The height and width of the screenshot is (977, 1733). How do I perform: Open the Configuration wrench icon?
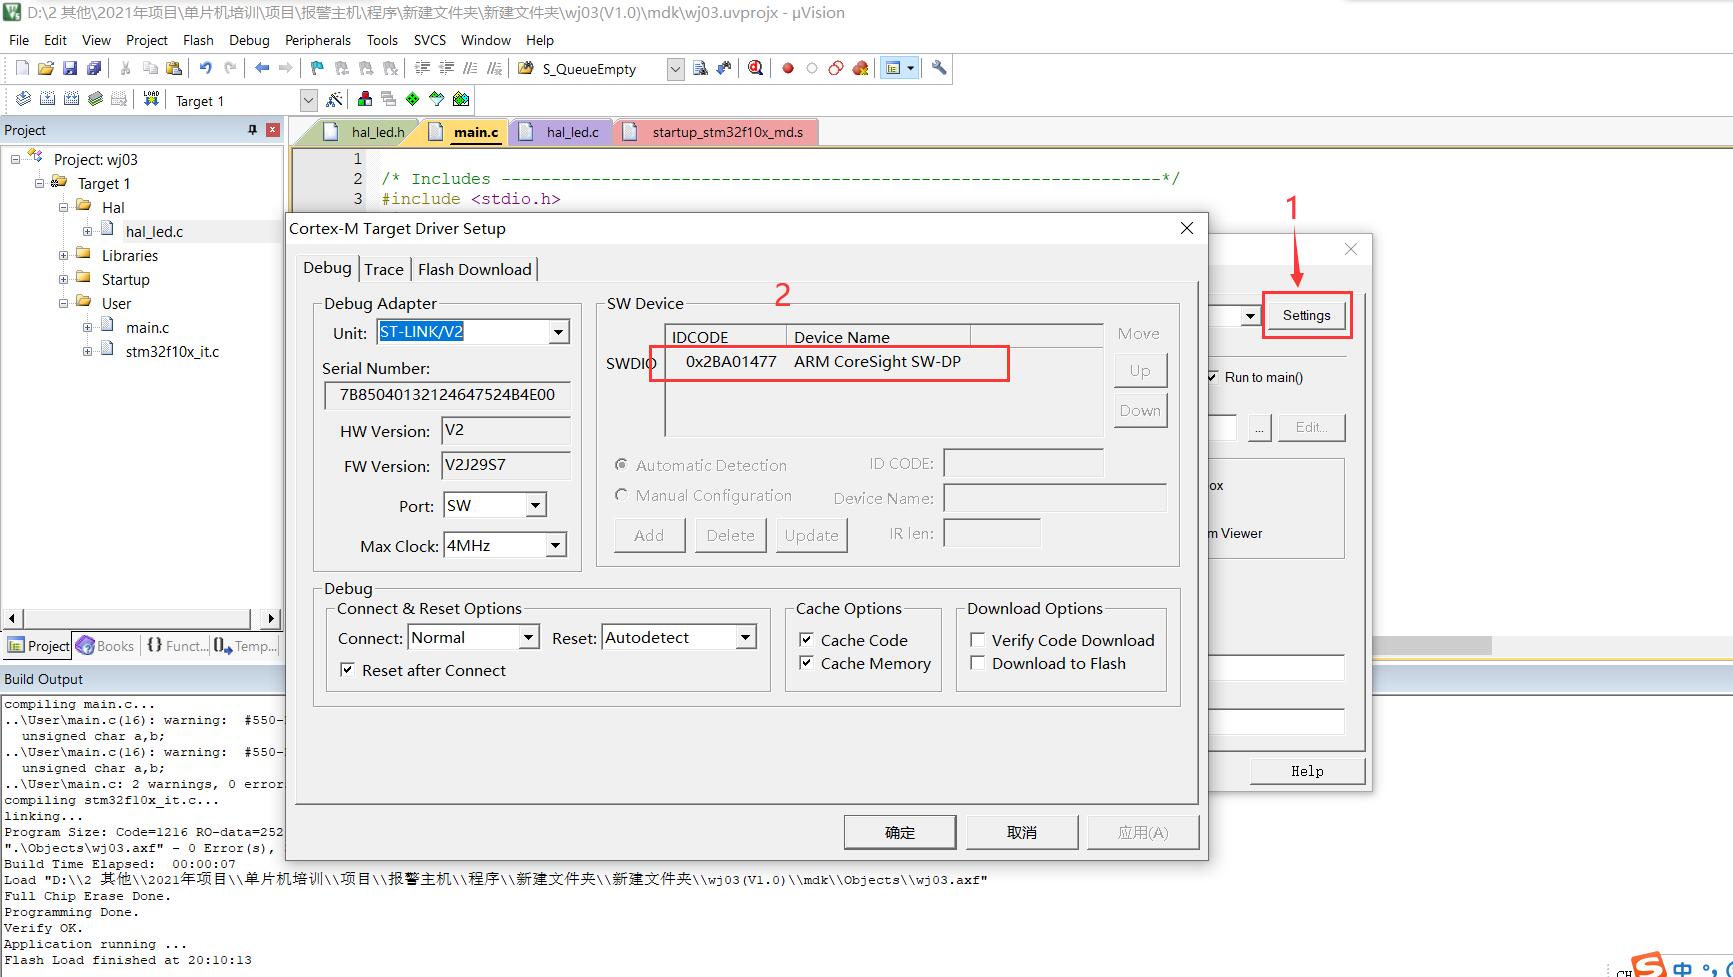[x=938, y=68]
